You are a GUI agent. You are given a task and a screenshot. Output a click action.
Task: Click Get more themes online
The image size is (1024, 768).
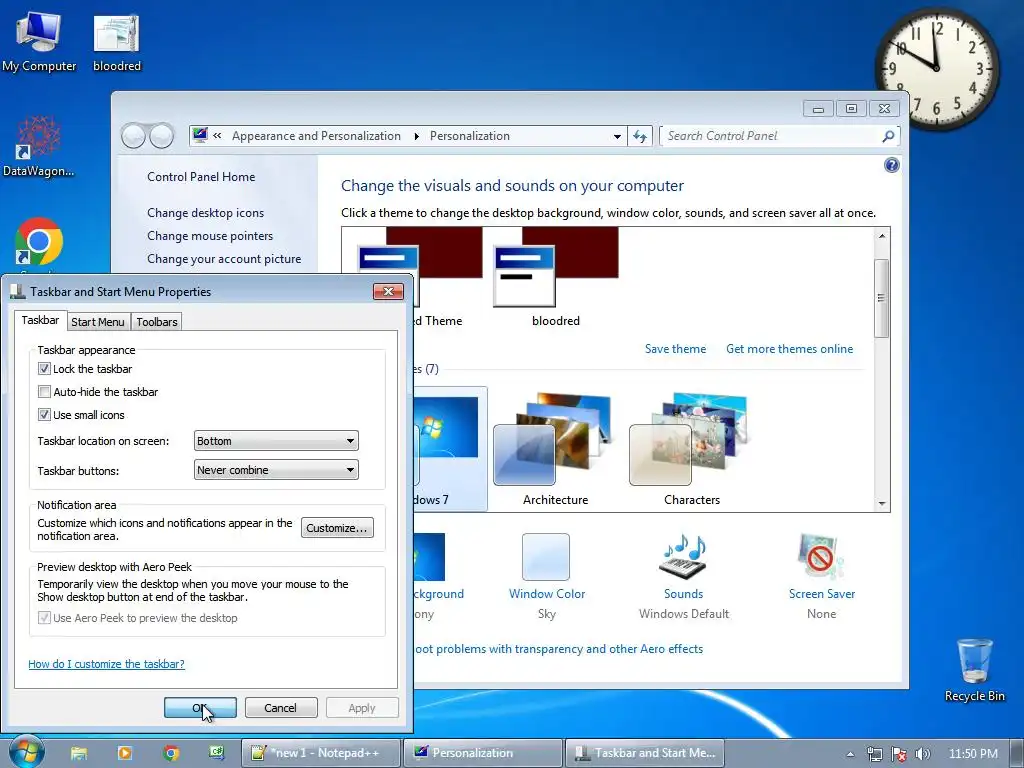coord(790,349)
